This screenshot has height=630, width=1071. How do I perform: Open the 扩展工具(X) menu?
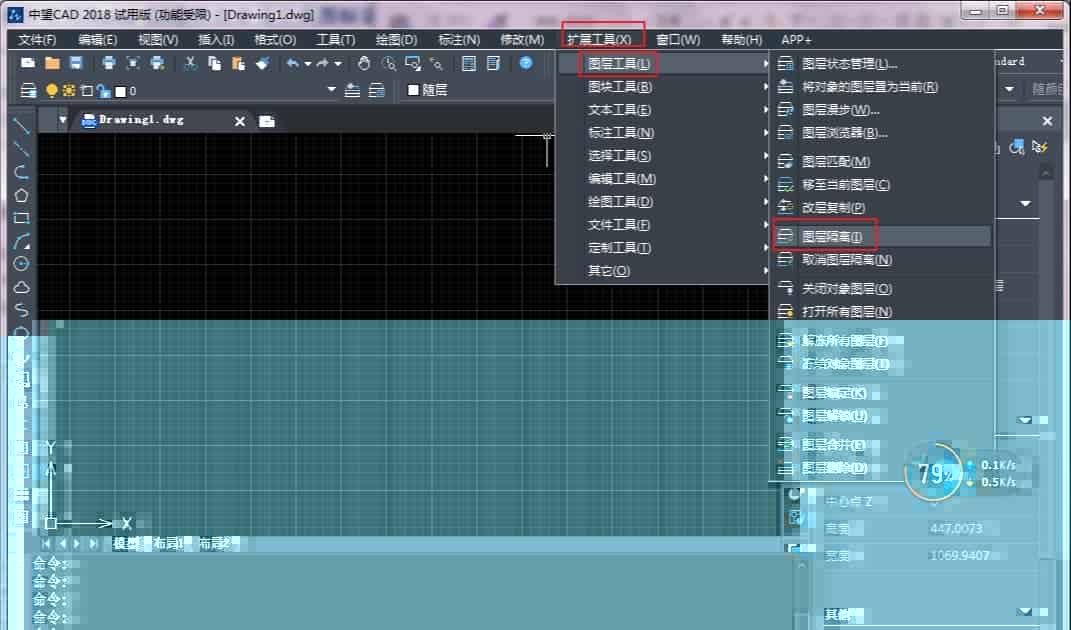coord(599,40)
